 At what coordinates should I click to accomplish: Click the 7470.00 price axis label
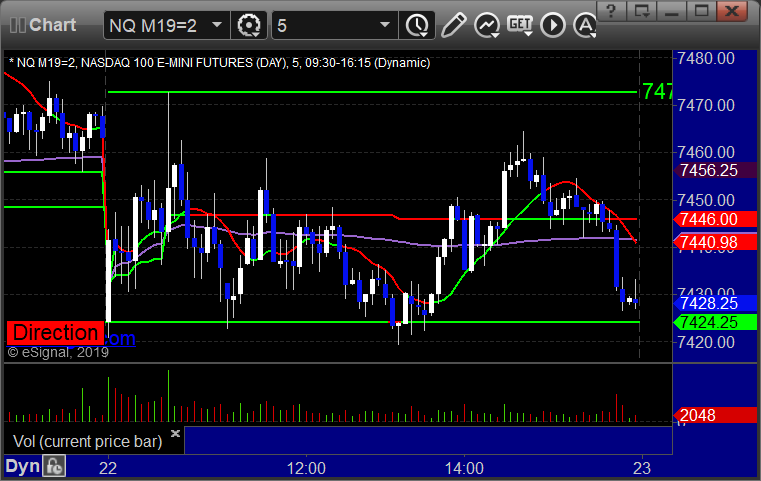[706, 105]
